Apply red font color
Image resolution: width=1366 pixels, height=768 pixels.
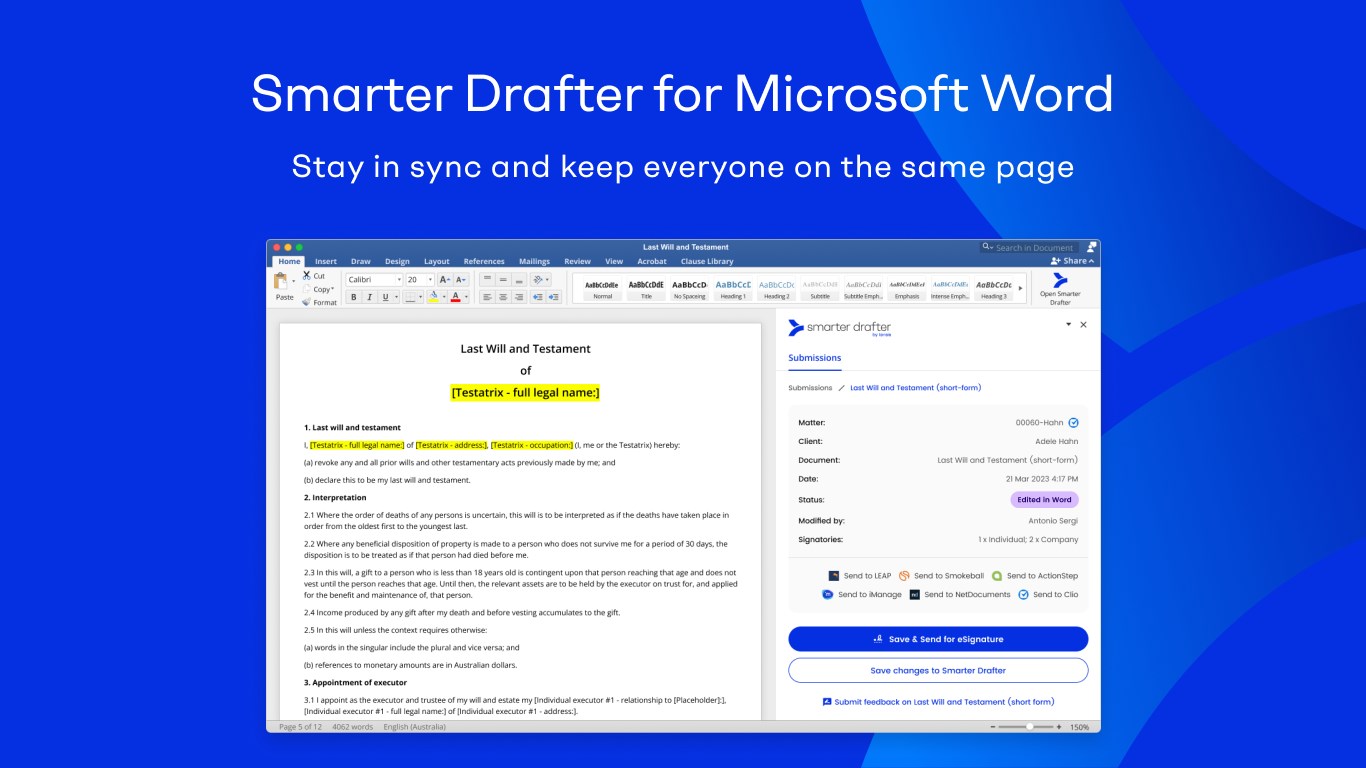[456, 296]
